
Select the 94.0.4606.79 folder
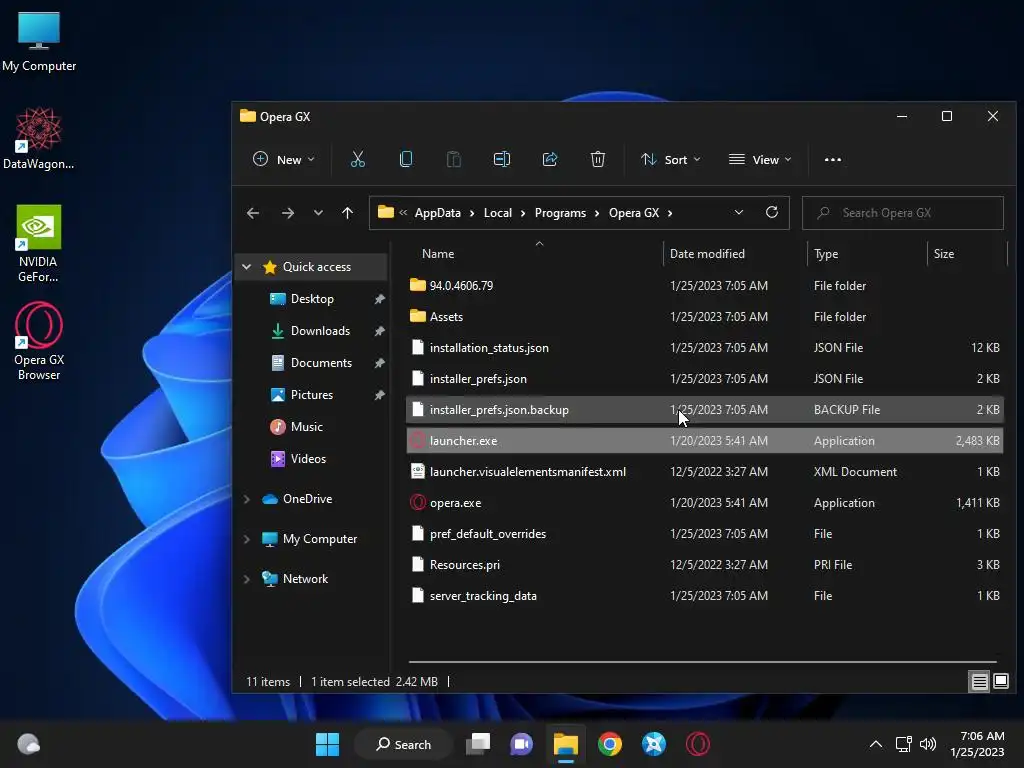click(x=704, y=285)
